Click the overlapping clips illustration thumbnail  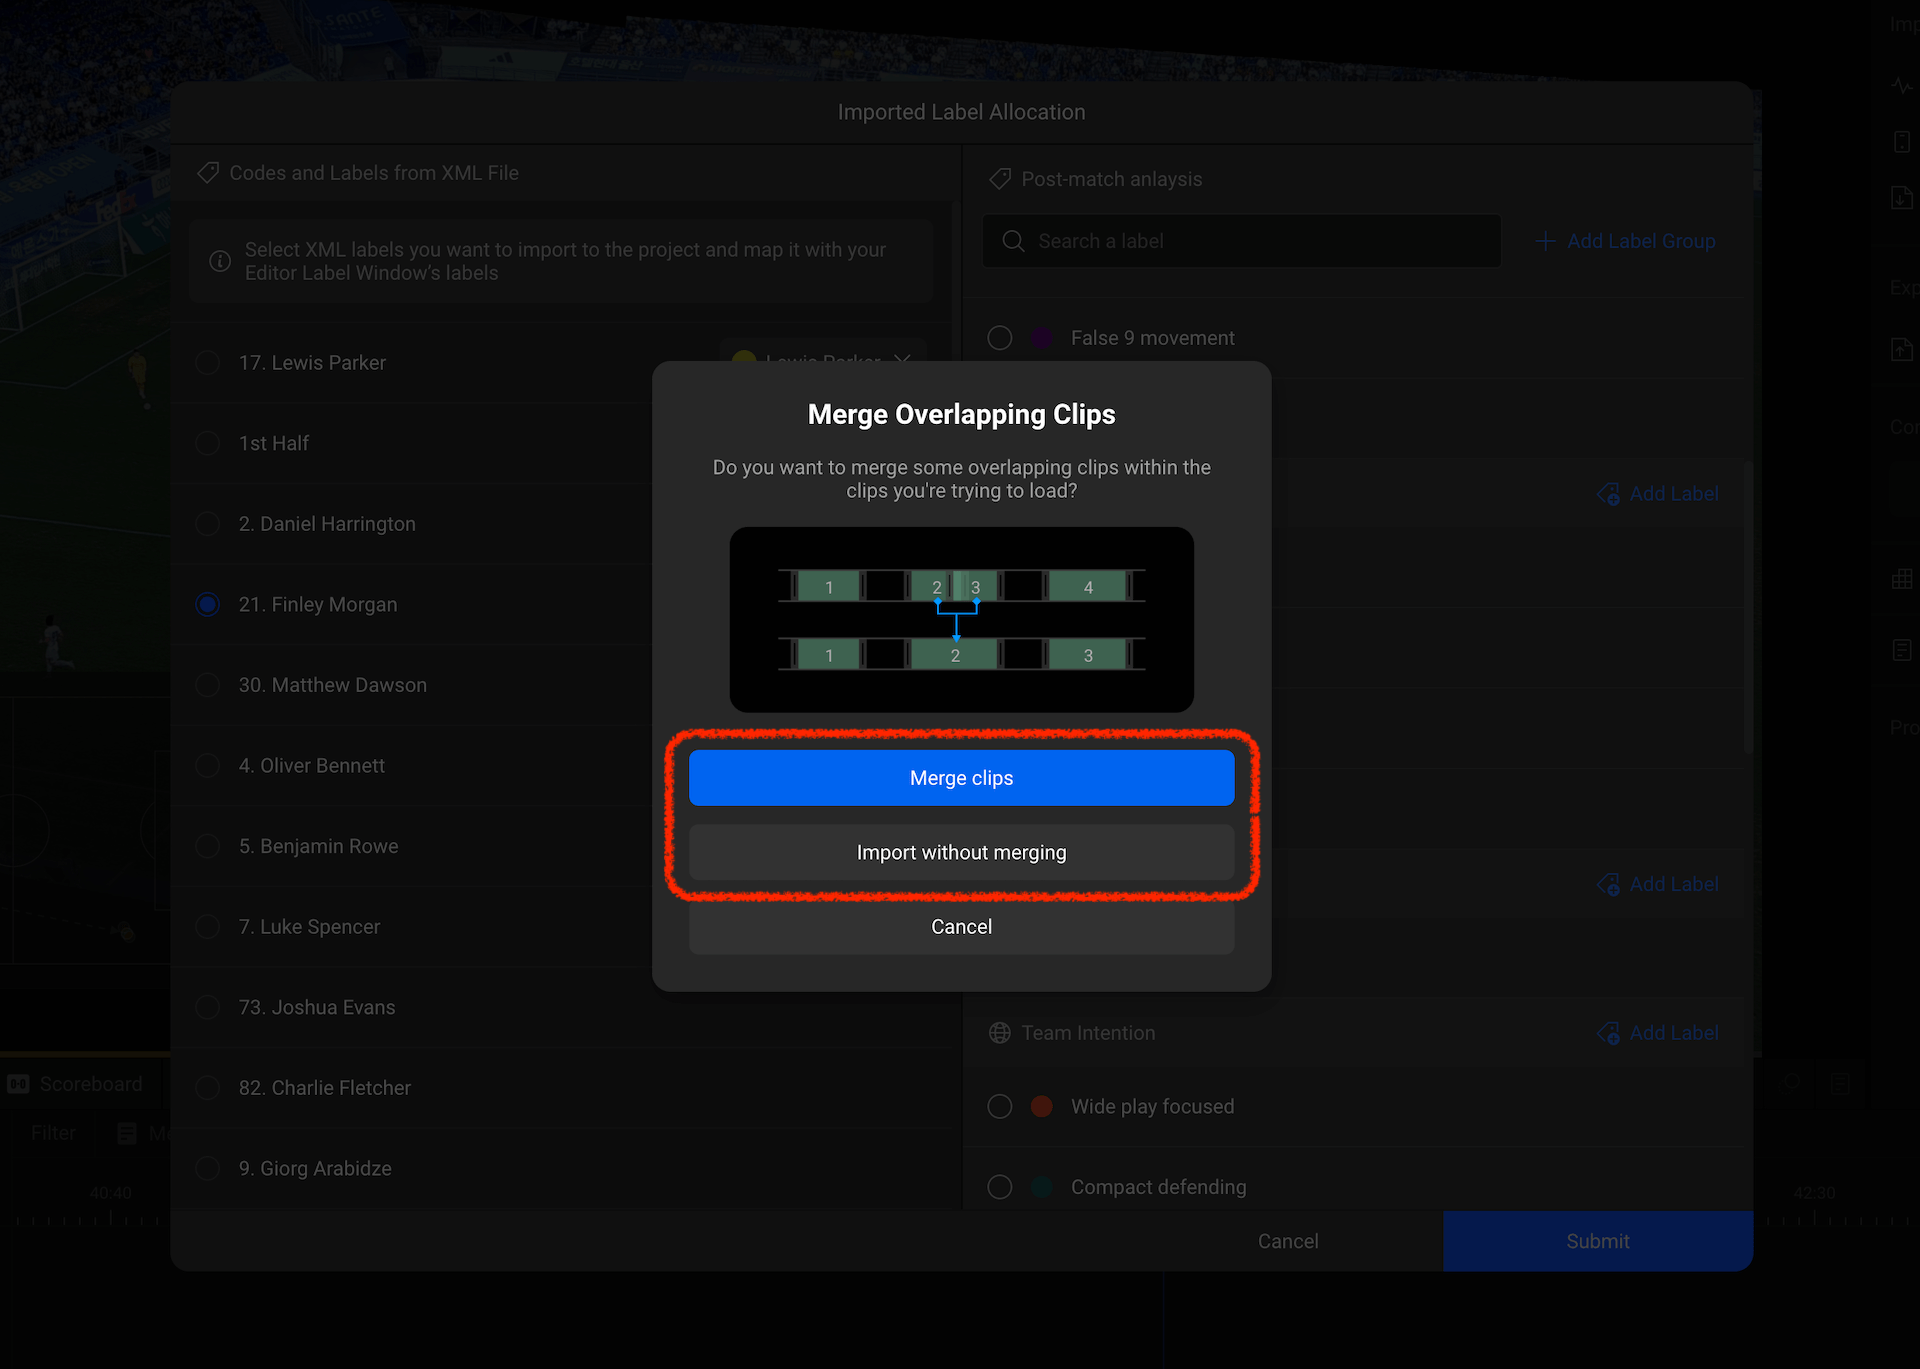[961, 620]
